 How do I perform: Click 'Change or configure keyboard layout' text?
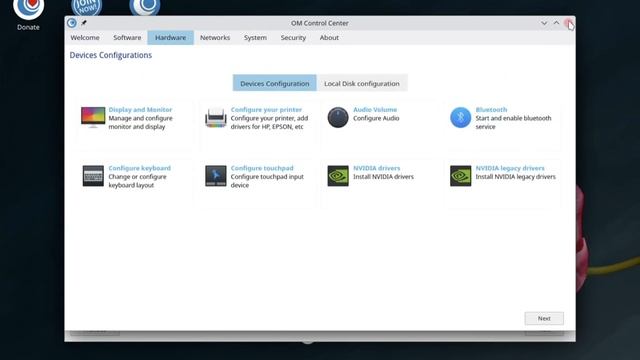point(138,181)
